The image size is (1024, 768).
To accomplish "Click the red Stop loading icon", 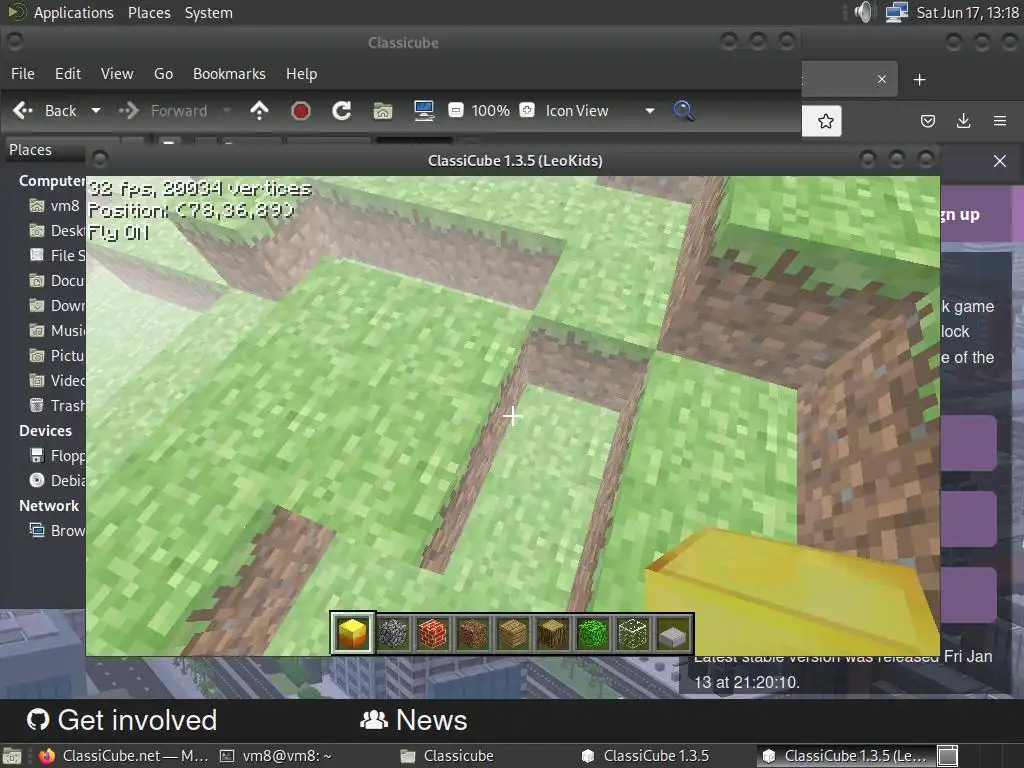I will [x=300, y=111].
